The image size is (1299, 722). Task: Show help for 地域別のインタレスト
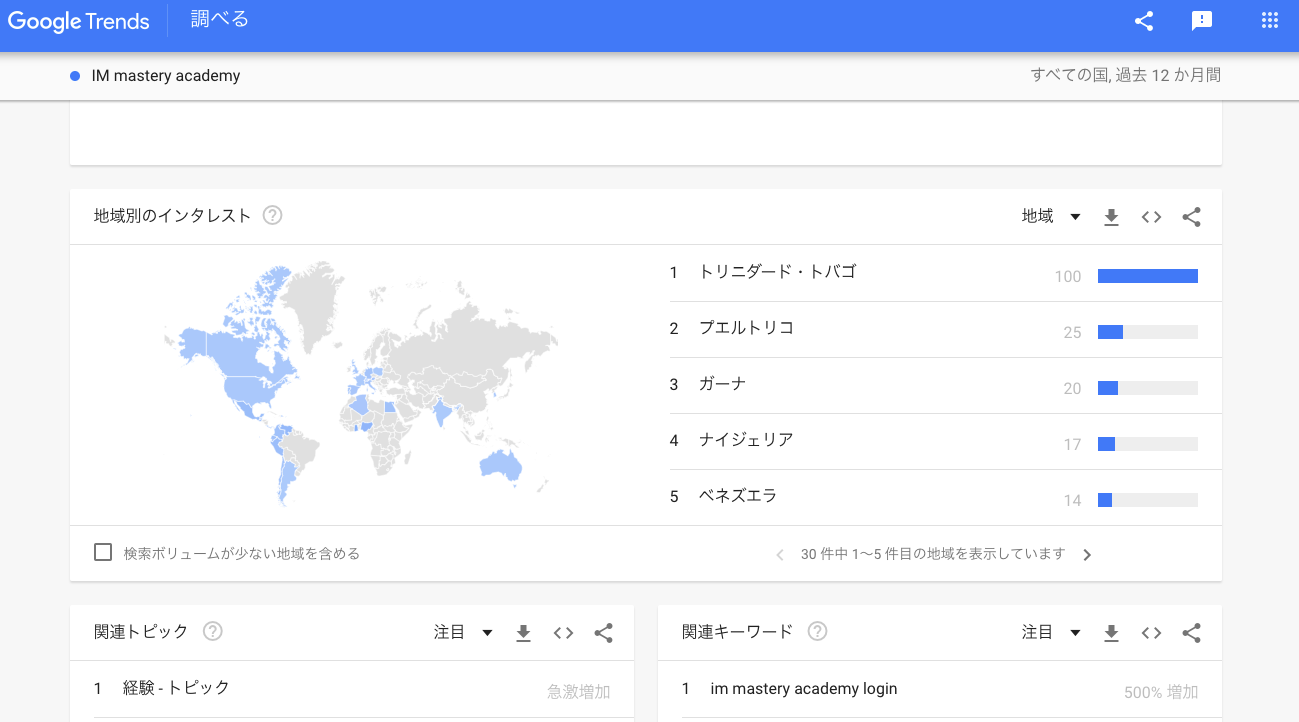point(272,216)
